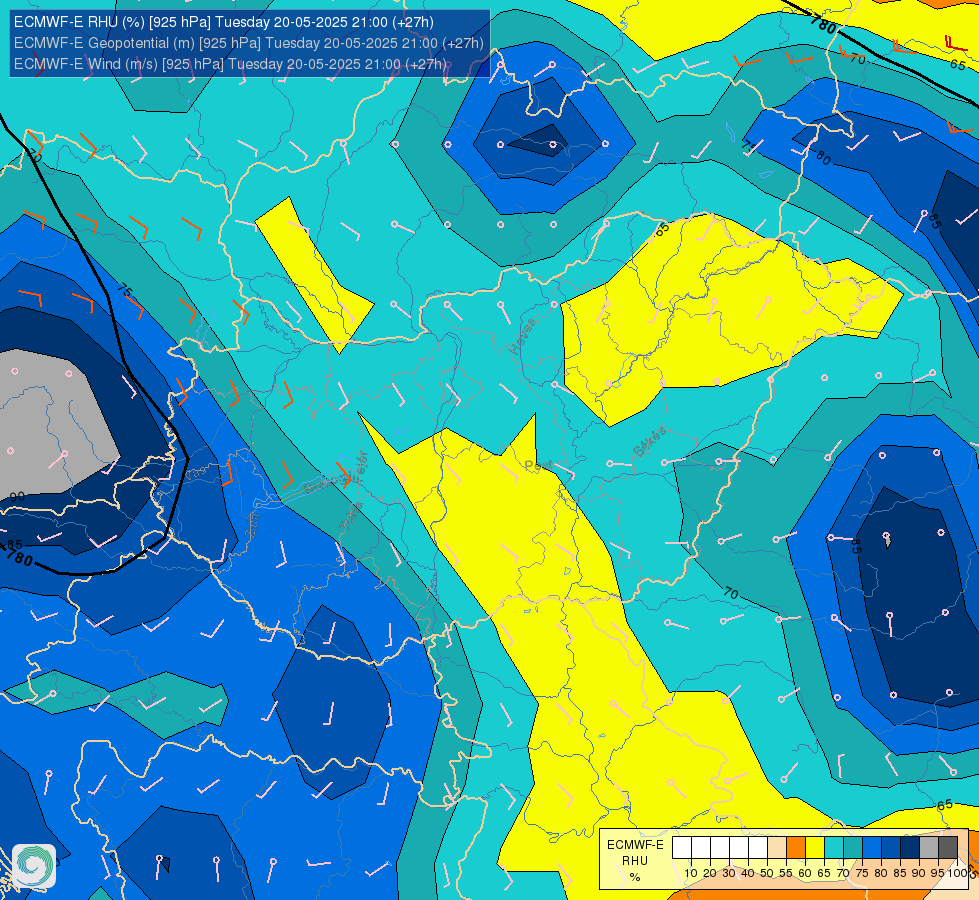Click the ECMWF-E RHU (%) title line
This screenshot has width=979, height=900.
224,22
